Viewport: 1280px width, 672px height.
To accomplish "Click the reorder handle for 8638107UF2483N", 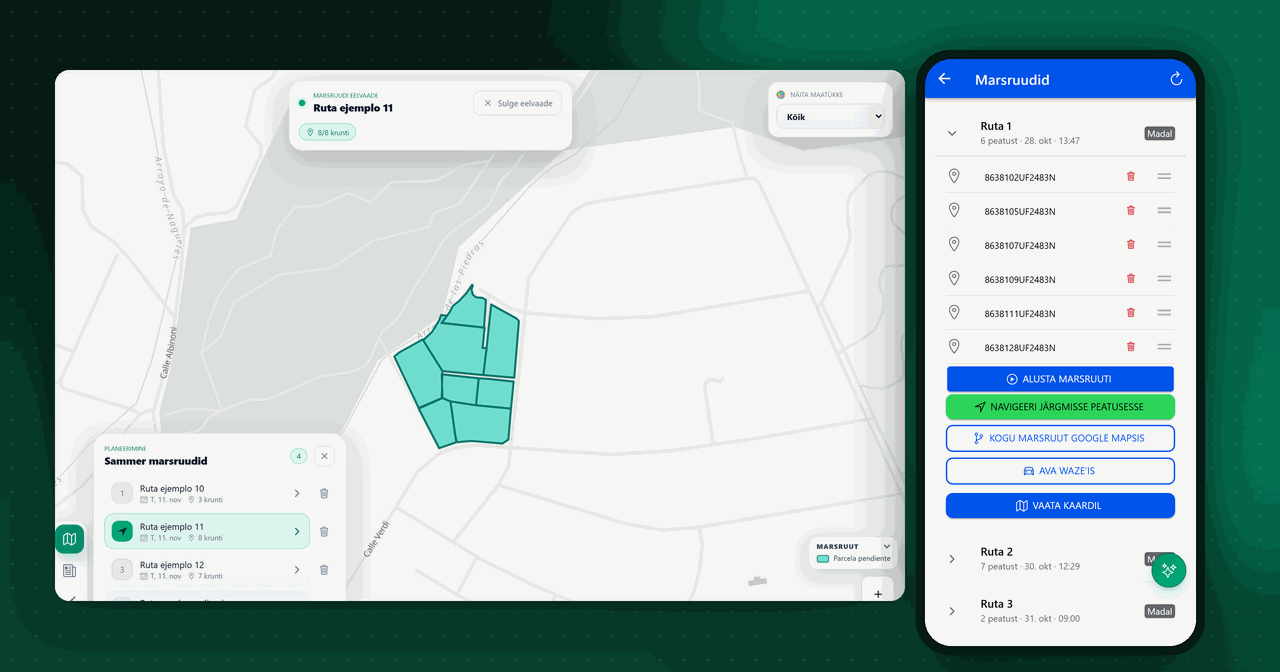I will pyautogui.click(x=1164, y=244).
